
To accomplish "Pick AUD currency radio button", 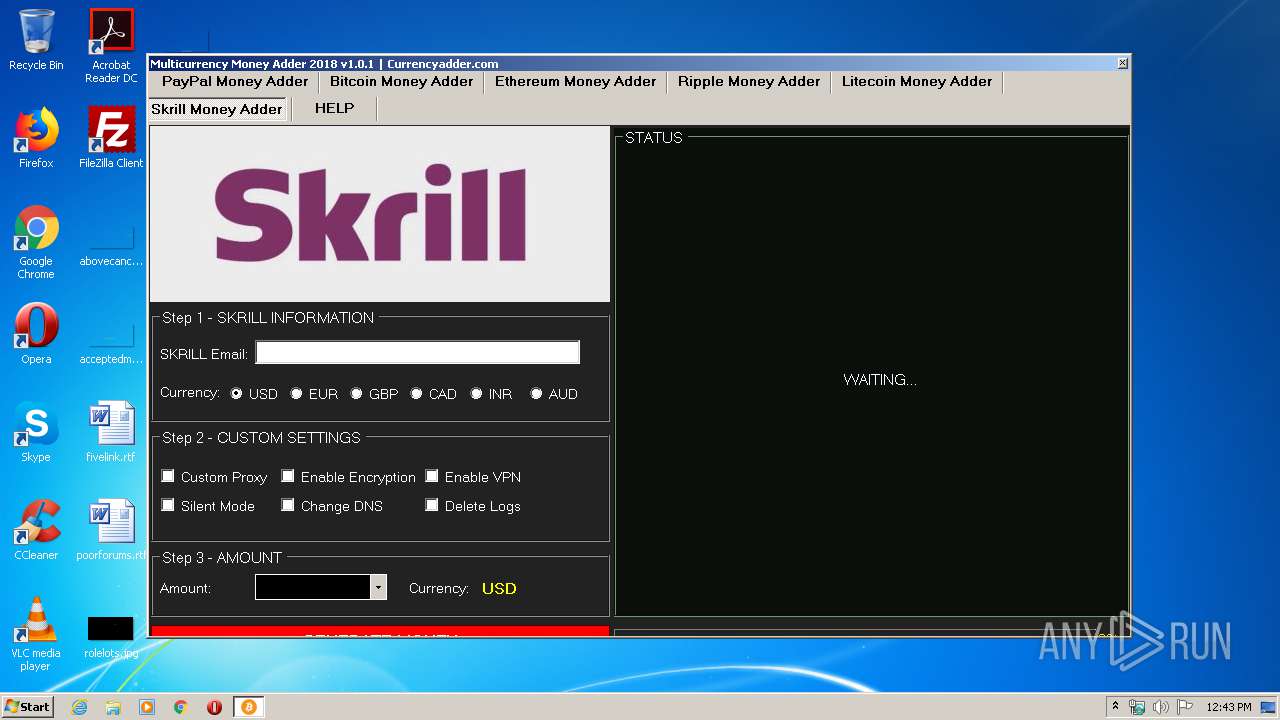I will (x=536, y=394).
